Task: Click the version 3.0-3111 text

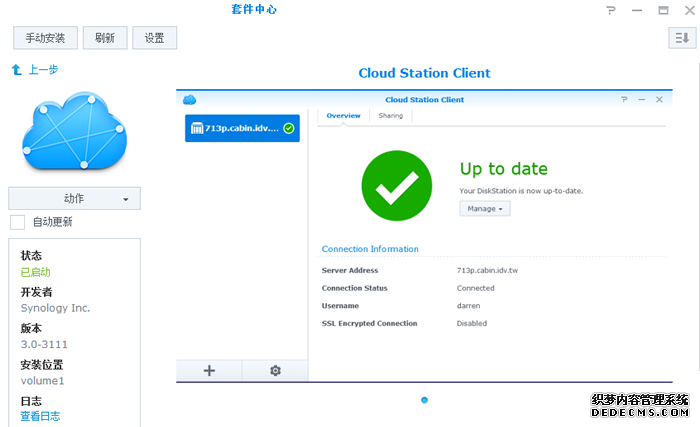Action: click(x=44, y=344)
